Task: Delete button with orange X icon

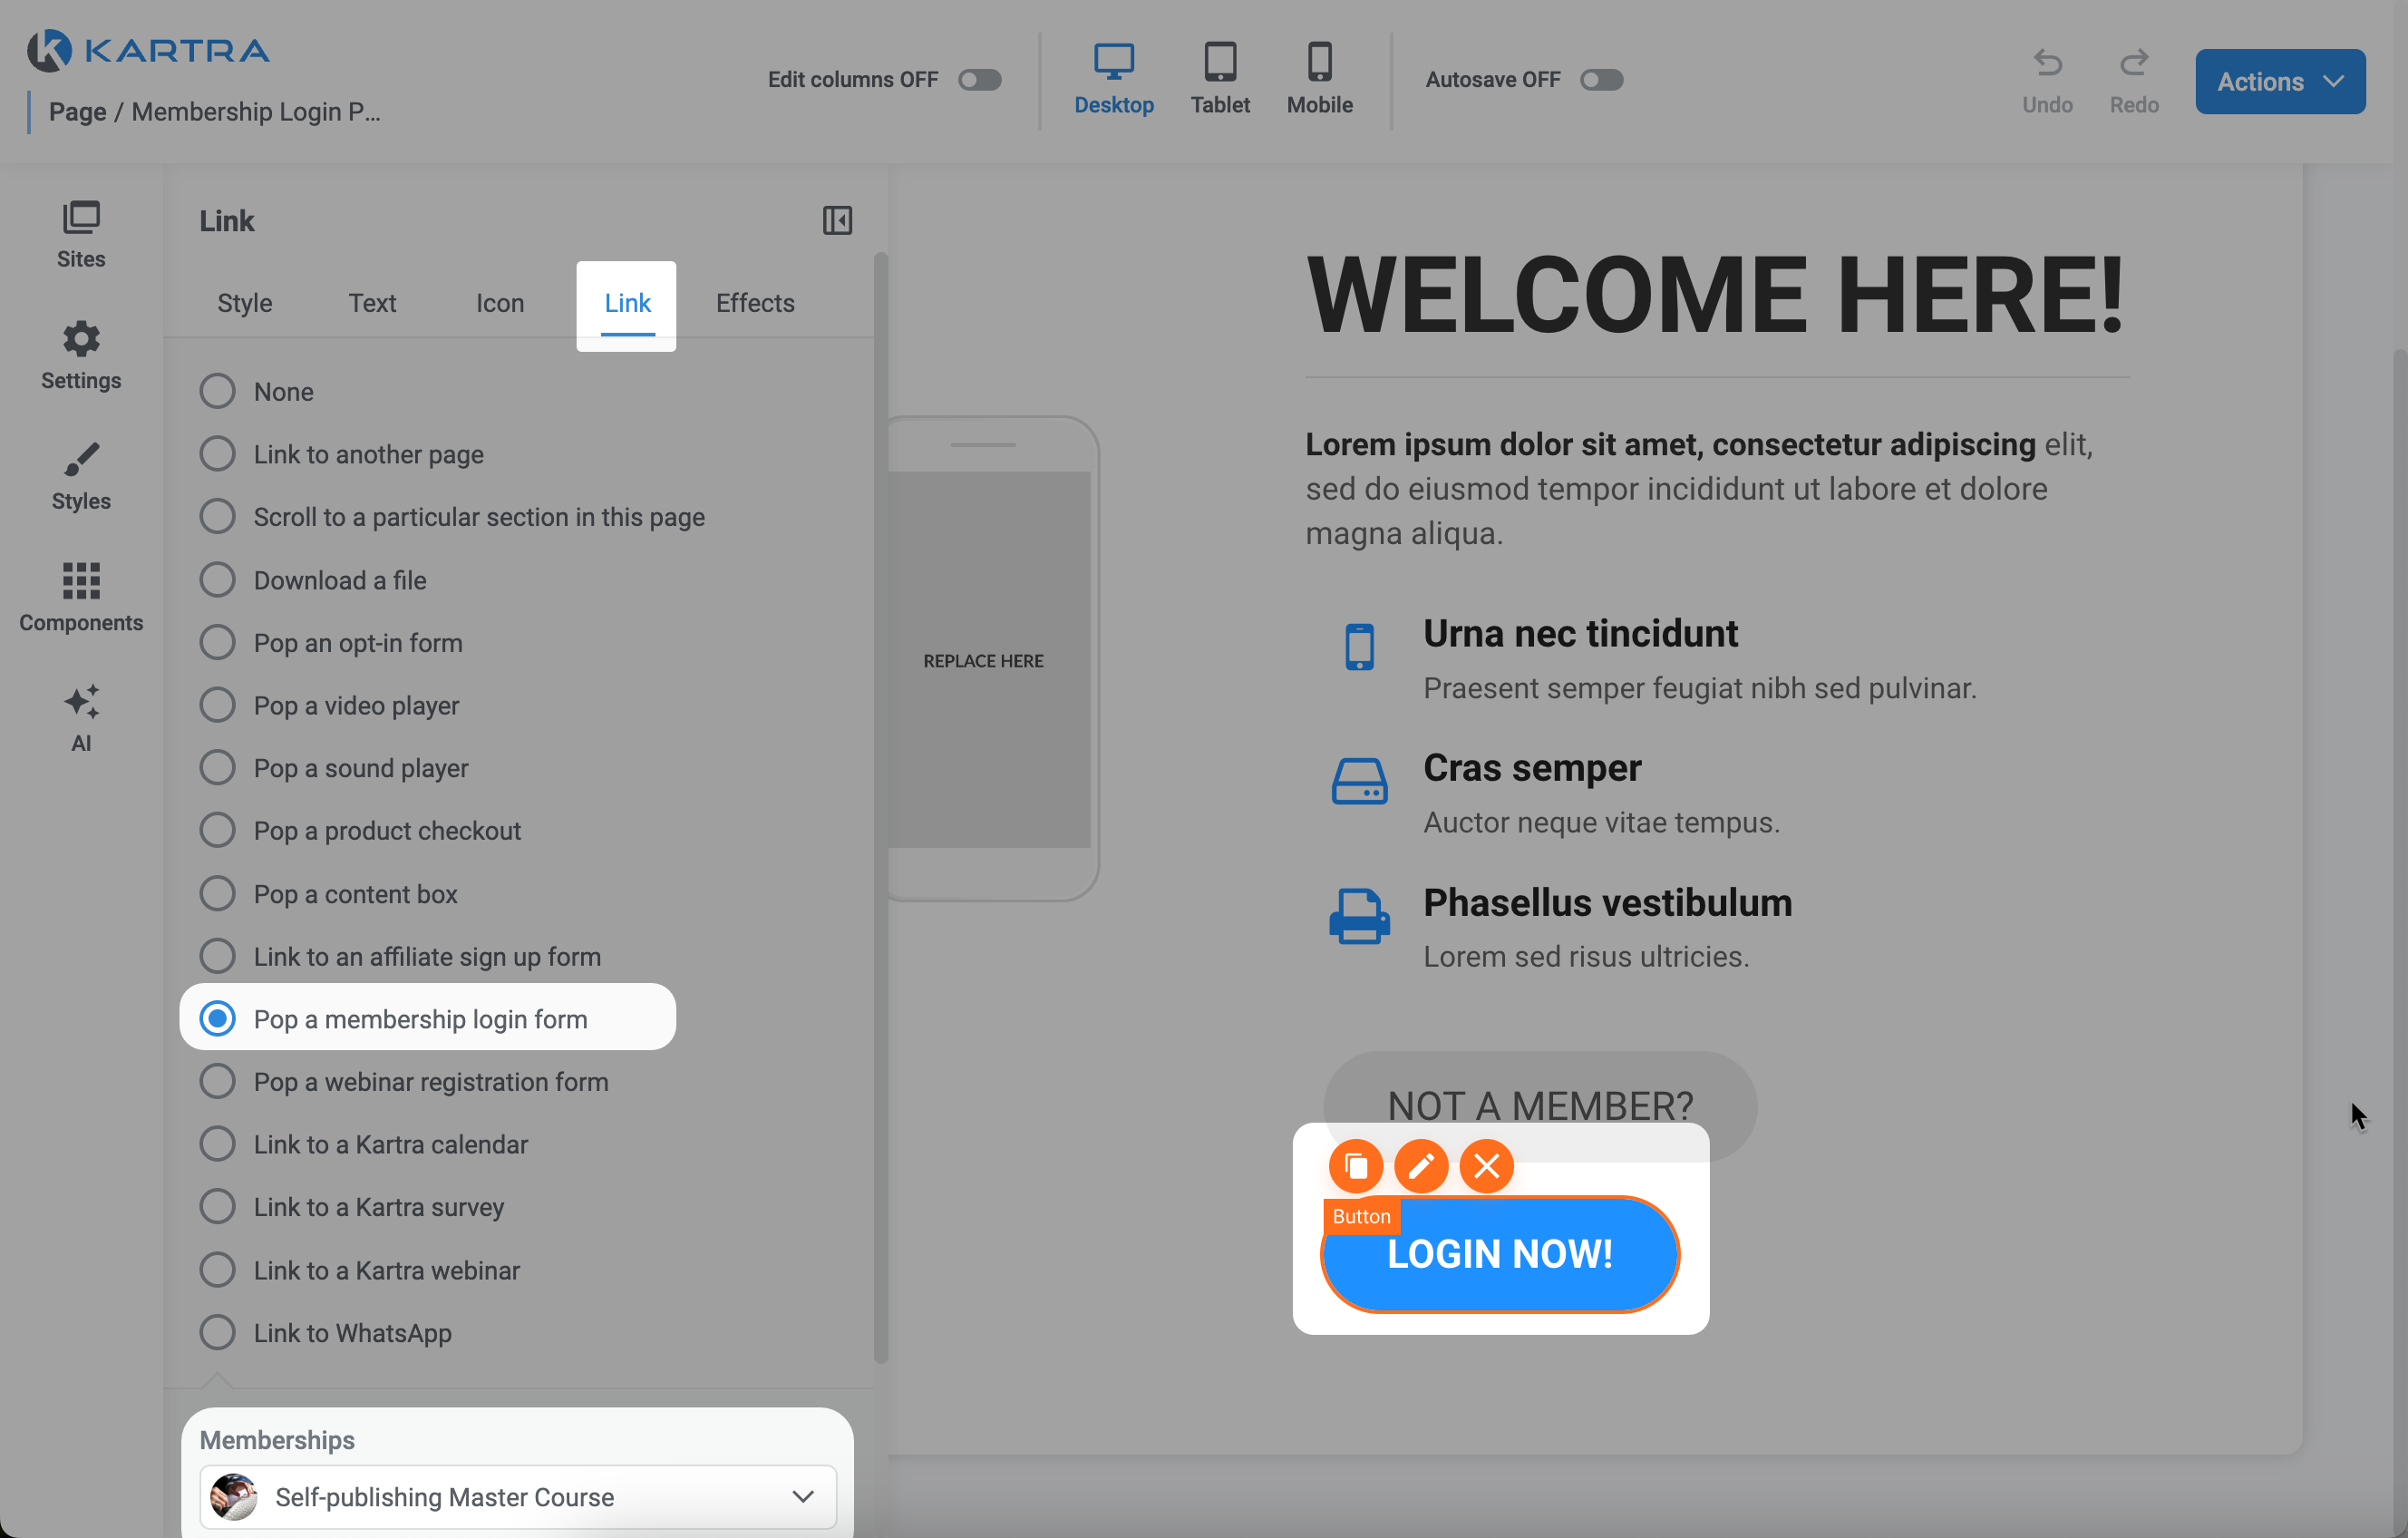Action: click(1486, 1166)
